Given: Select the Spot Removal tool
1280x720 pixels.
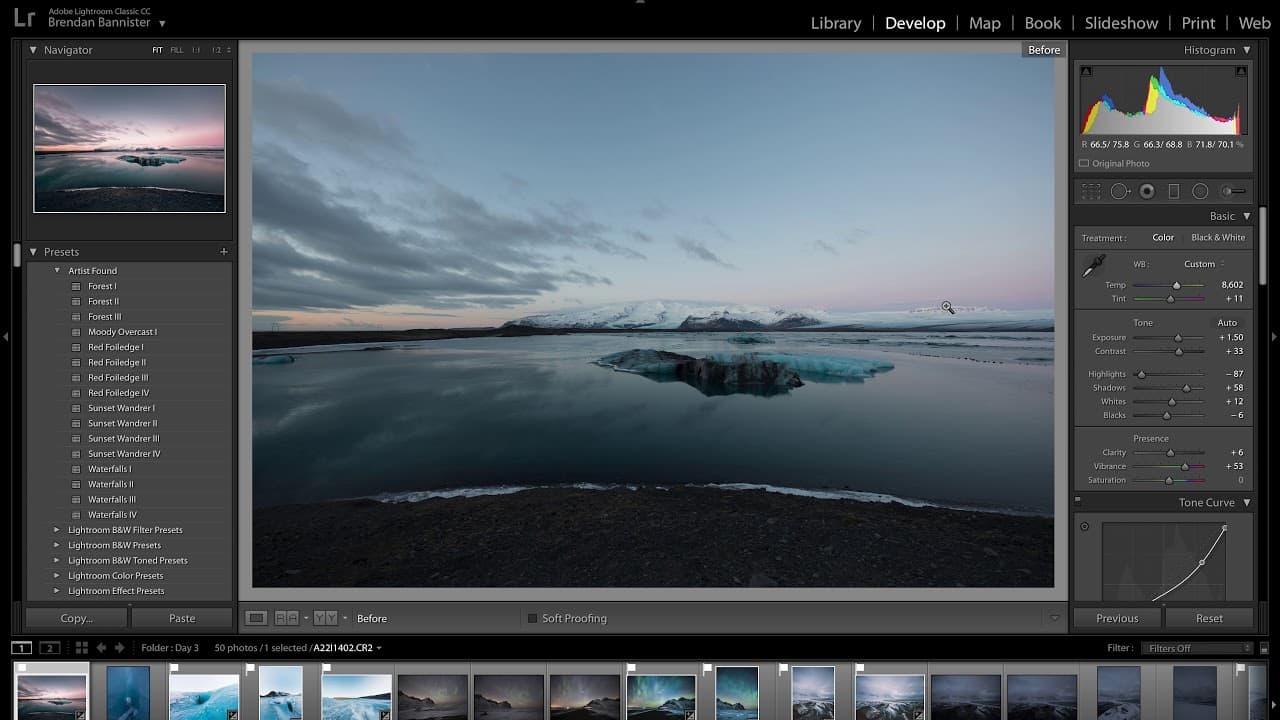Looking at the screenshot, I should coord(1121,190).
